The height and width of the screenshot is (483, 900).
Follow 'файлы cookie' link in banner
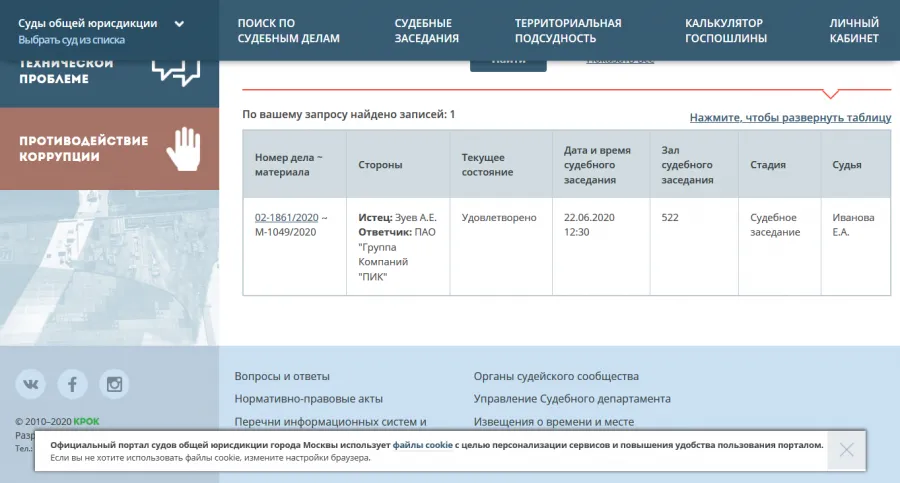pos(422,445)
